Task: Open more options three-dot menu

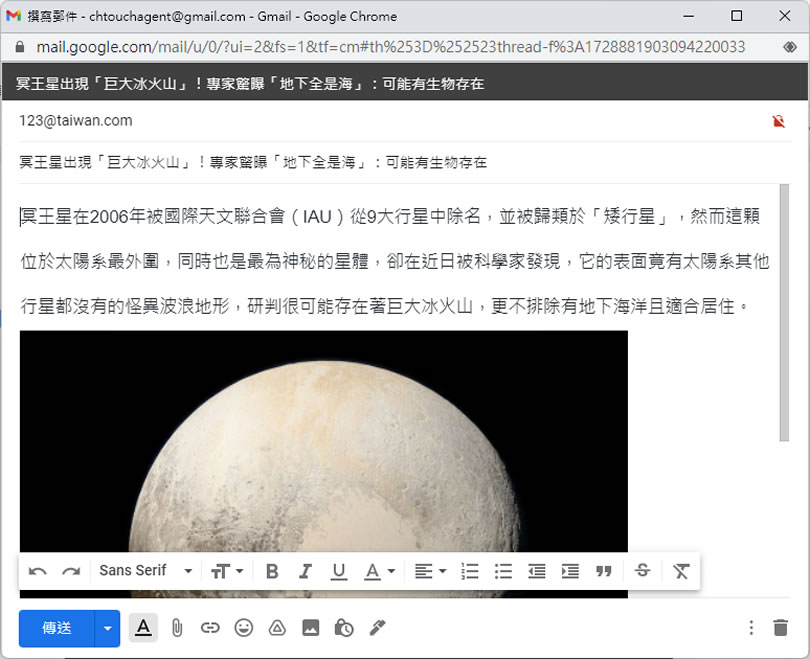Action: tap(751, 628)
